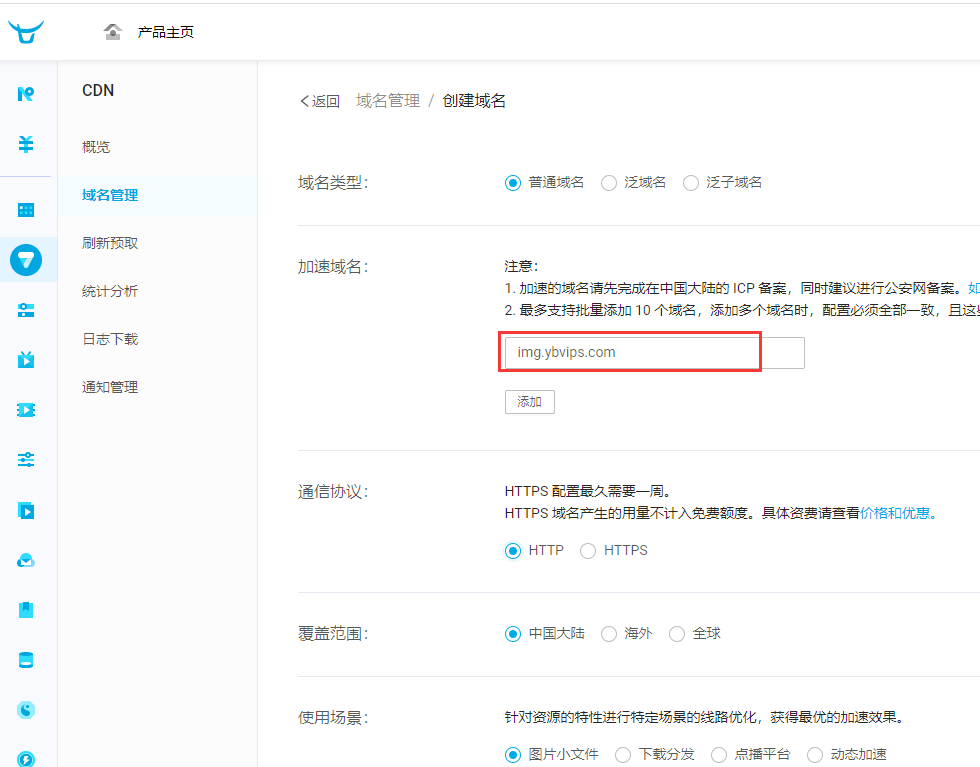Click the Qiniu bull logo

coord(26,32)
